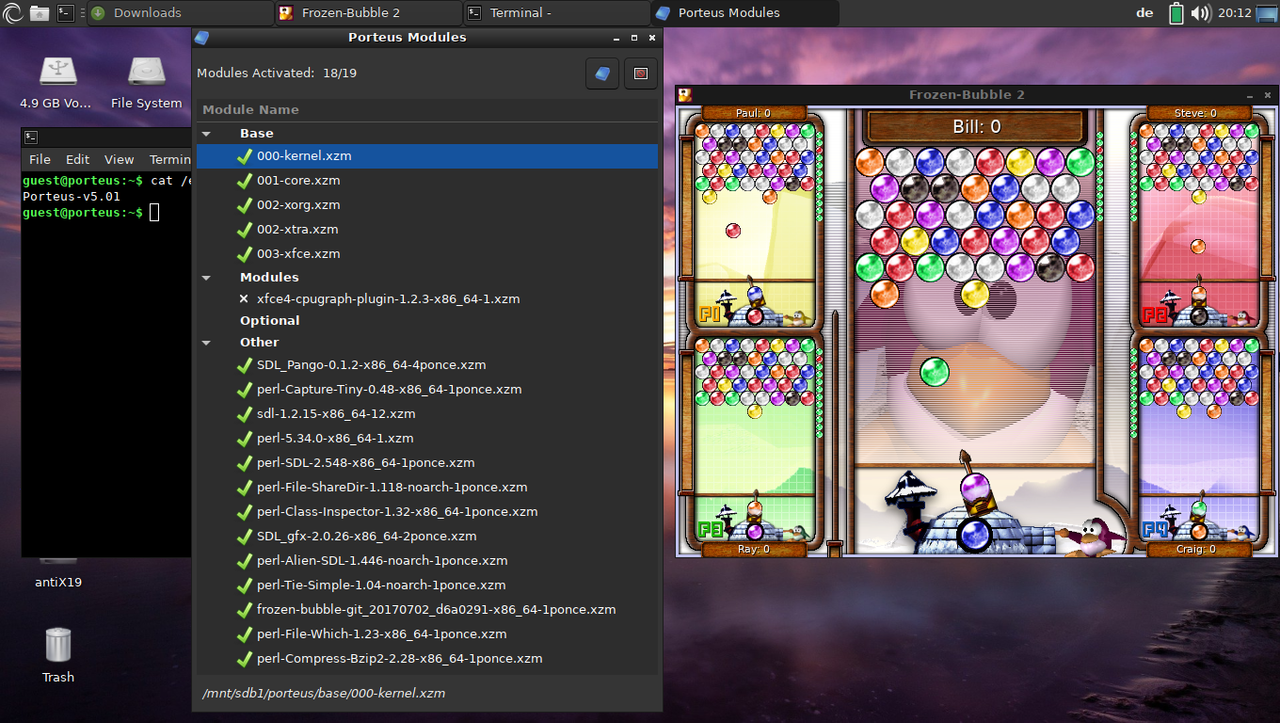Switch to Frozen-Bubble 2 taskbar window

(367, 13)
